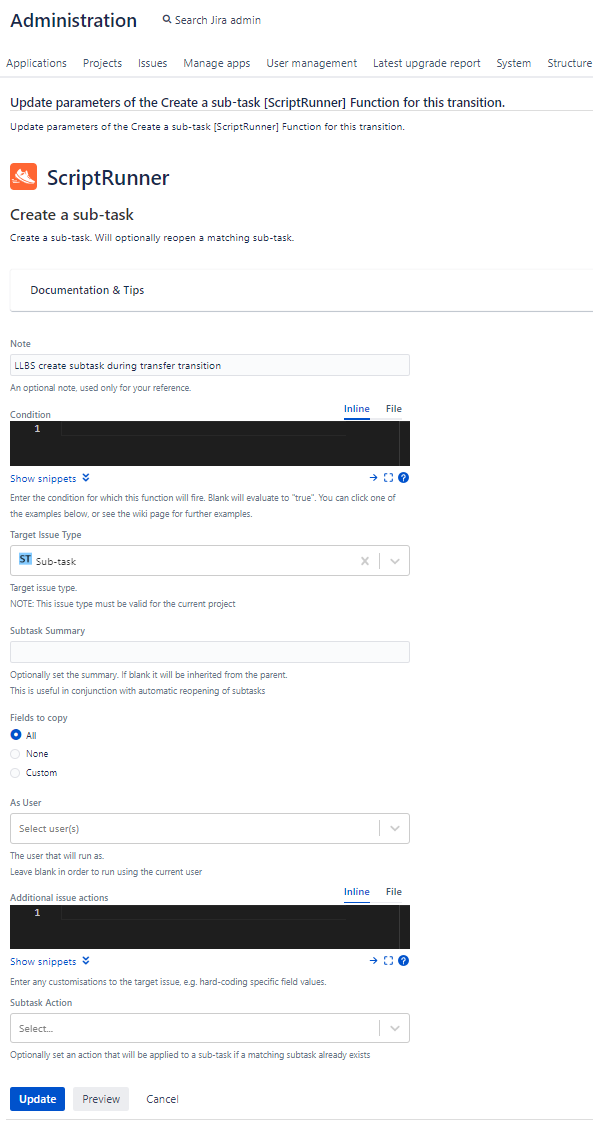Viewport: 593px width, 1130px height.
Task: Switch Additional issue actions to Inline tab
Action: coord(357,892)
